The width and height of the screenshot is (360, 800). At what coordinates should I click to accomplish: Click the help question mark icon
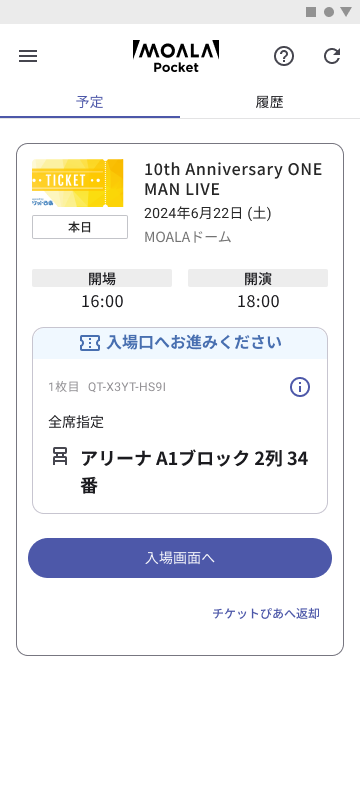[284, 56]
